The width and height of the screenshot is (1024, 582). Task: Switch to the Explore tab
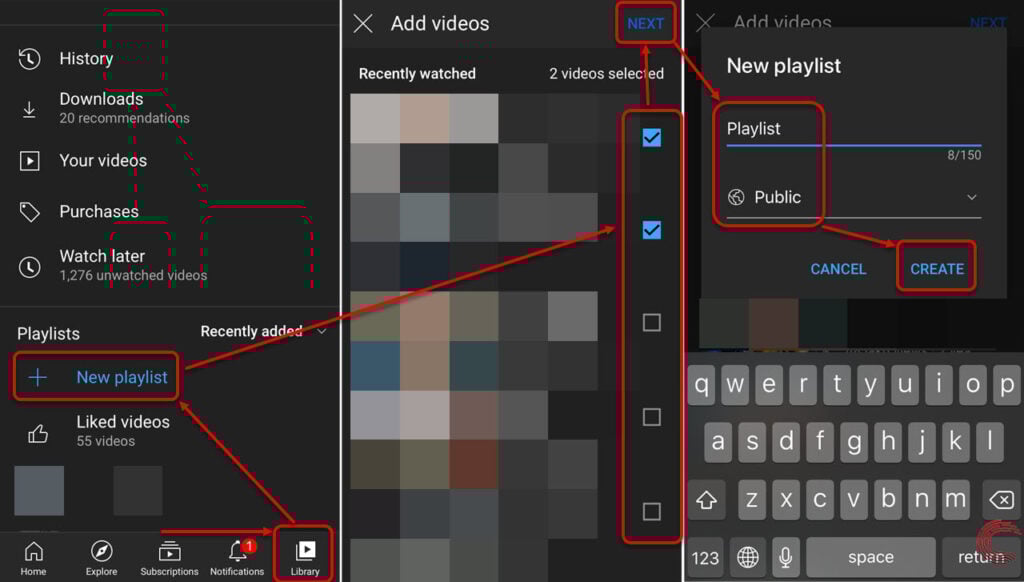pos(101,558)
